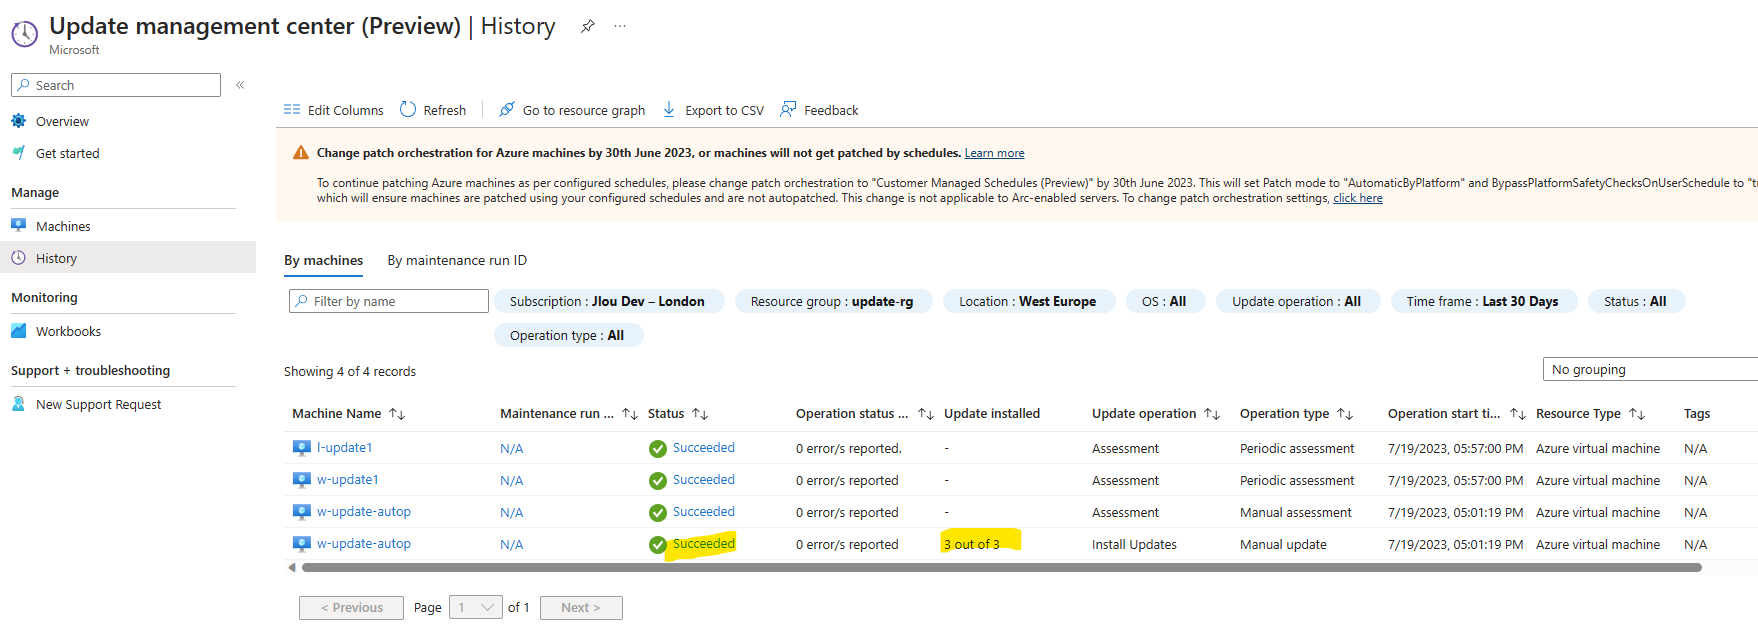Collapse the sidebar with double chevron

(240, 85)
